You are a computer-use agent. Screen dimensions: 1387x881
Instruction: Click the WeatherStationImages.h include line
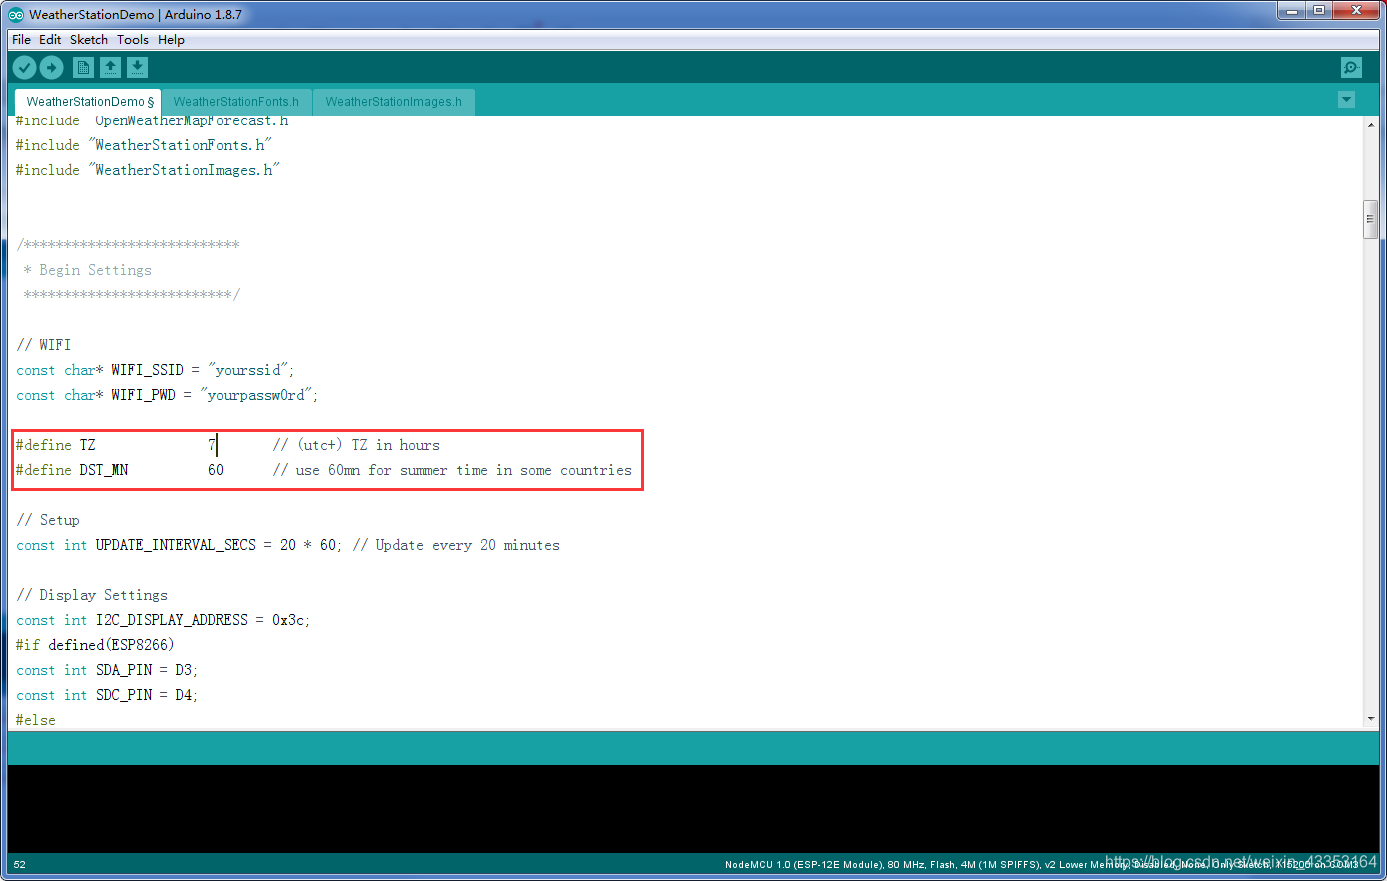tap(148, 170)
